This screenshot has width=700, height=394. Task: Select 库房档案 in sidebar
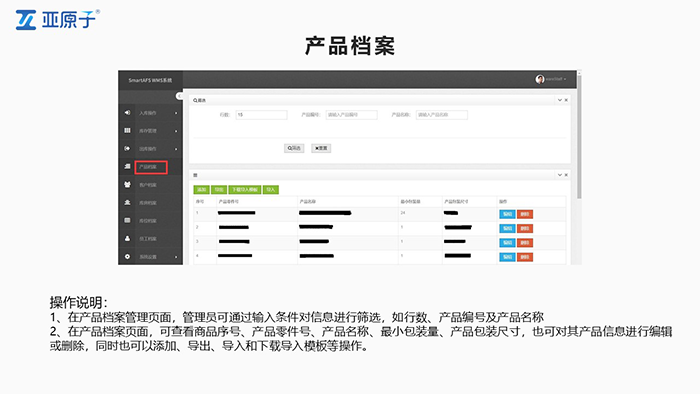click(x=148, y=203)
